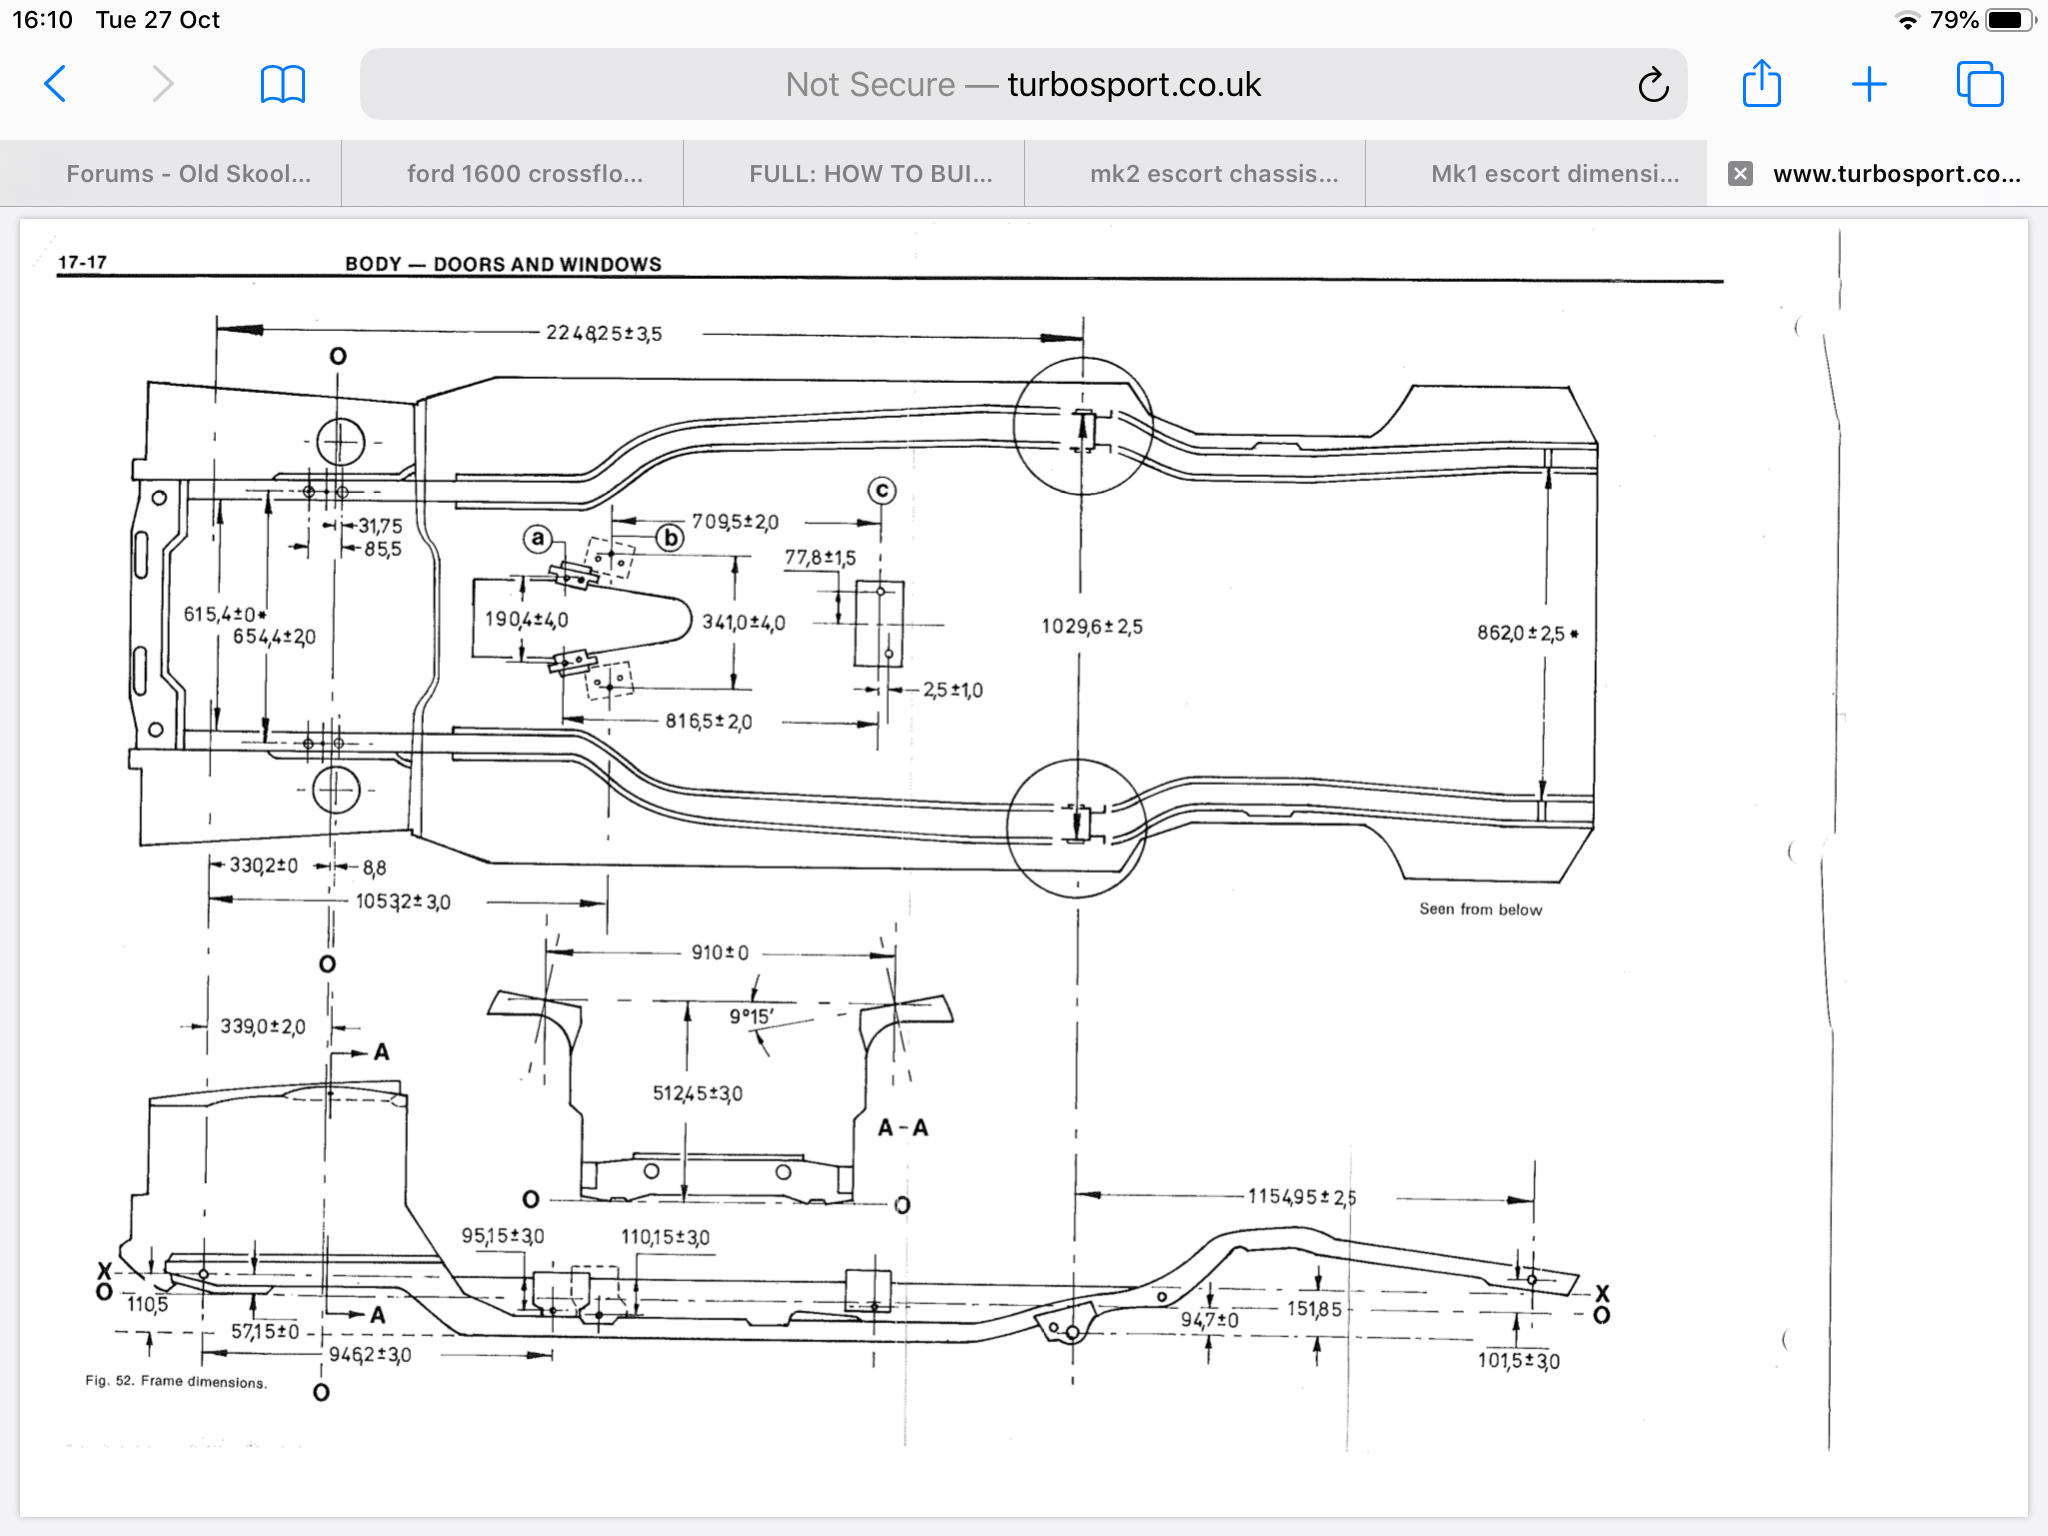The width and height of the screenshot is (2048, 1536).
Task: Switch to the mk2 escort chassis tab
Action: point(1213,173)
